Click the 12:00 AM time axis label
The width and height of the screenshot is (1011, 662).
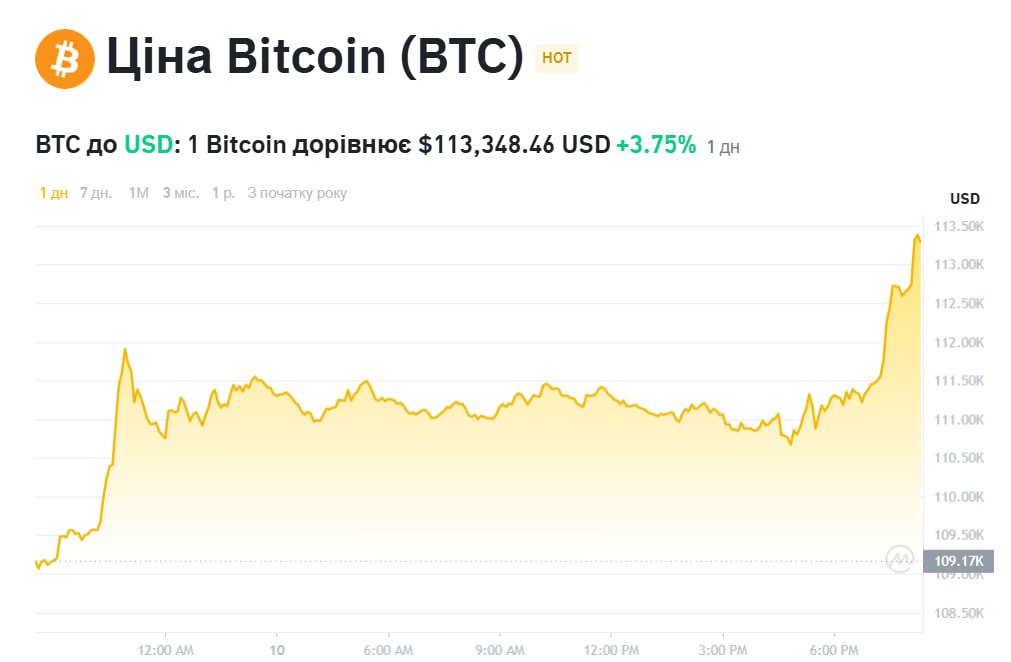coord(165,649)
